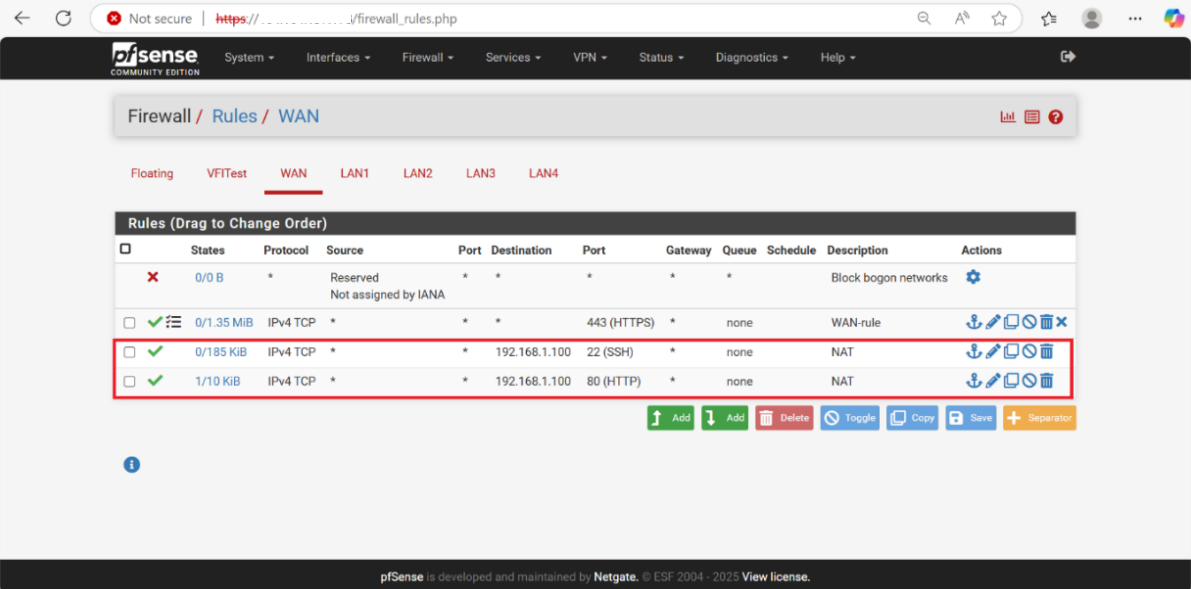The width and height of the screenshot is (1191, 589).
Task: Add this page to browser favorites star
Action: coord(999,18)
